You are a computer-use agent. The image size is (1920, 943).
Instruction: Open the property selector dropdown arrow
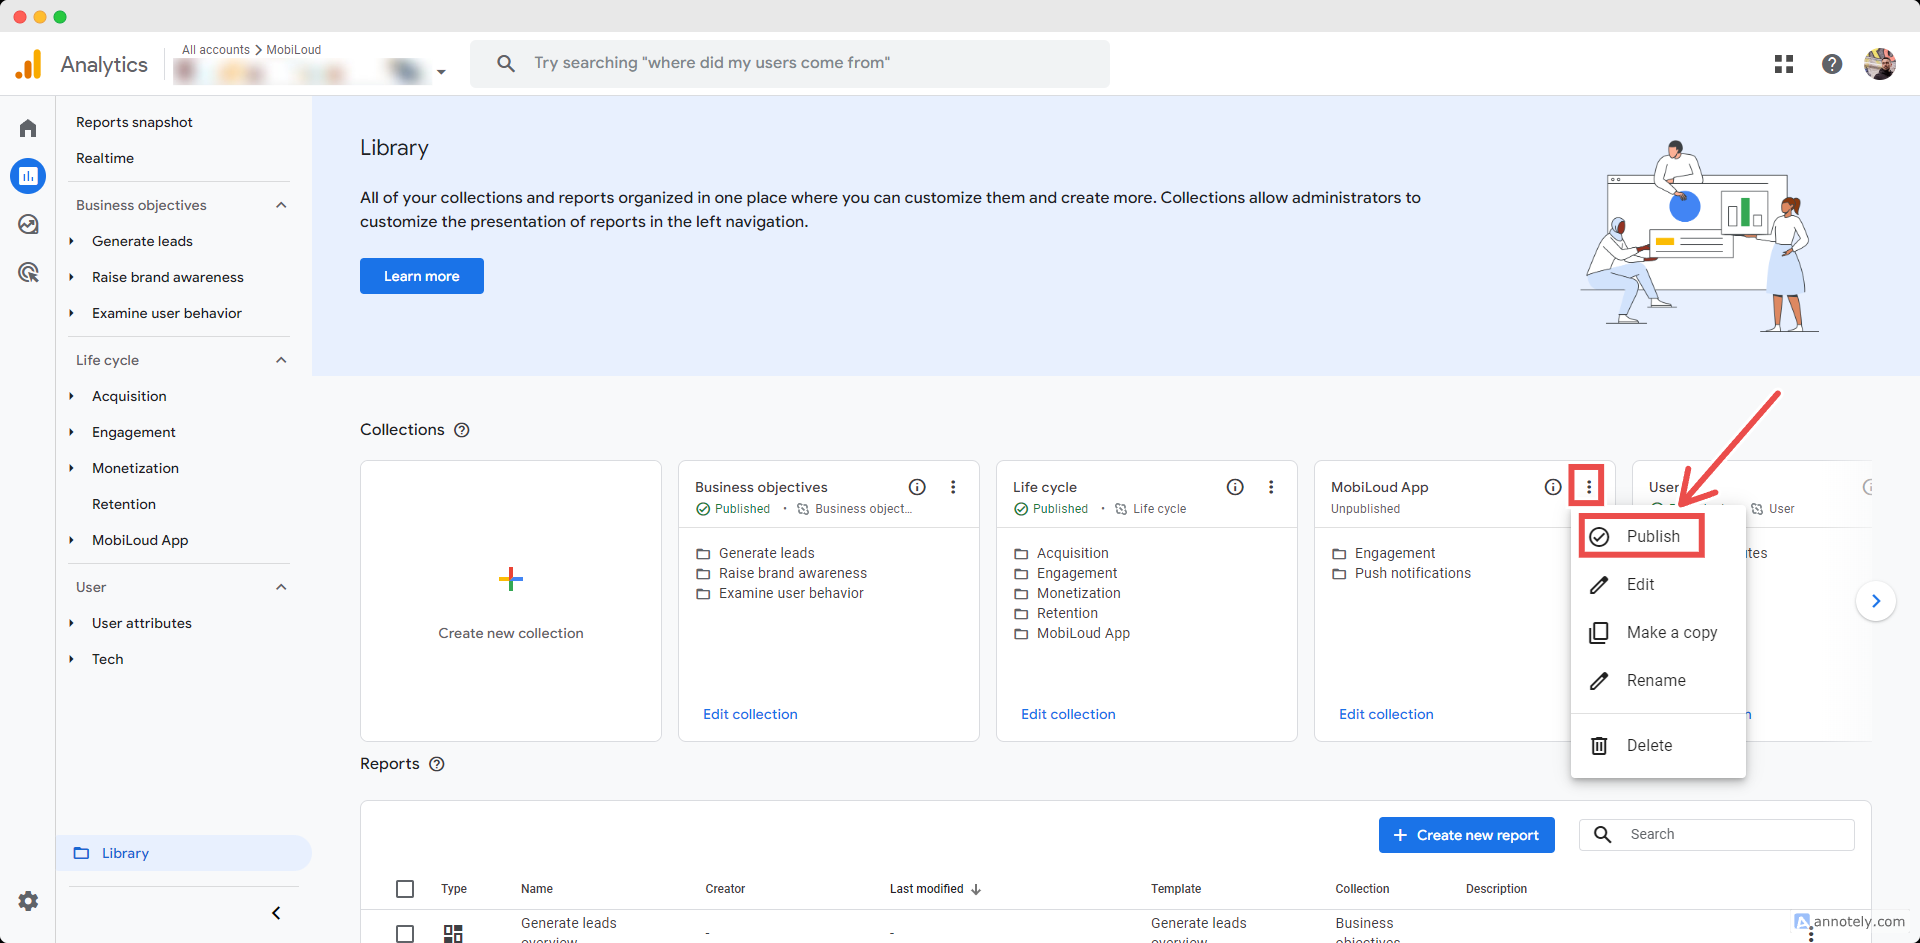(x=441, y=72)
